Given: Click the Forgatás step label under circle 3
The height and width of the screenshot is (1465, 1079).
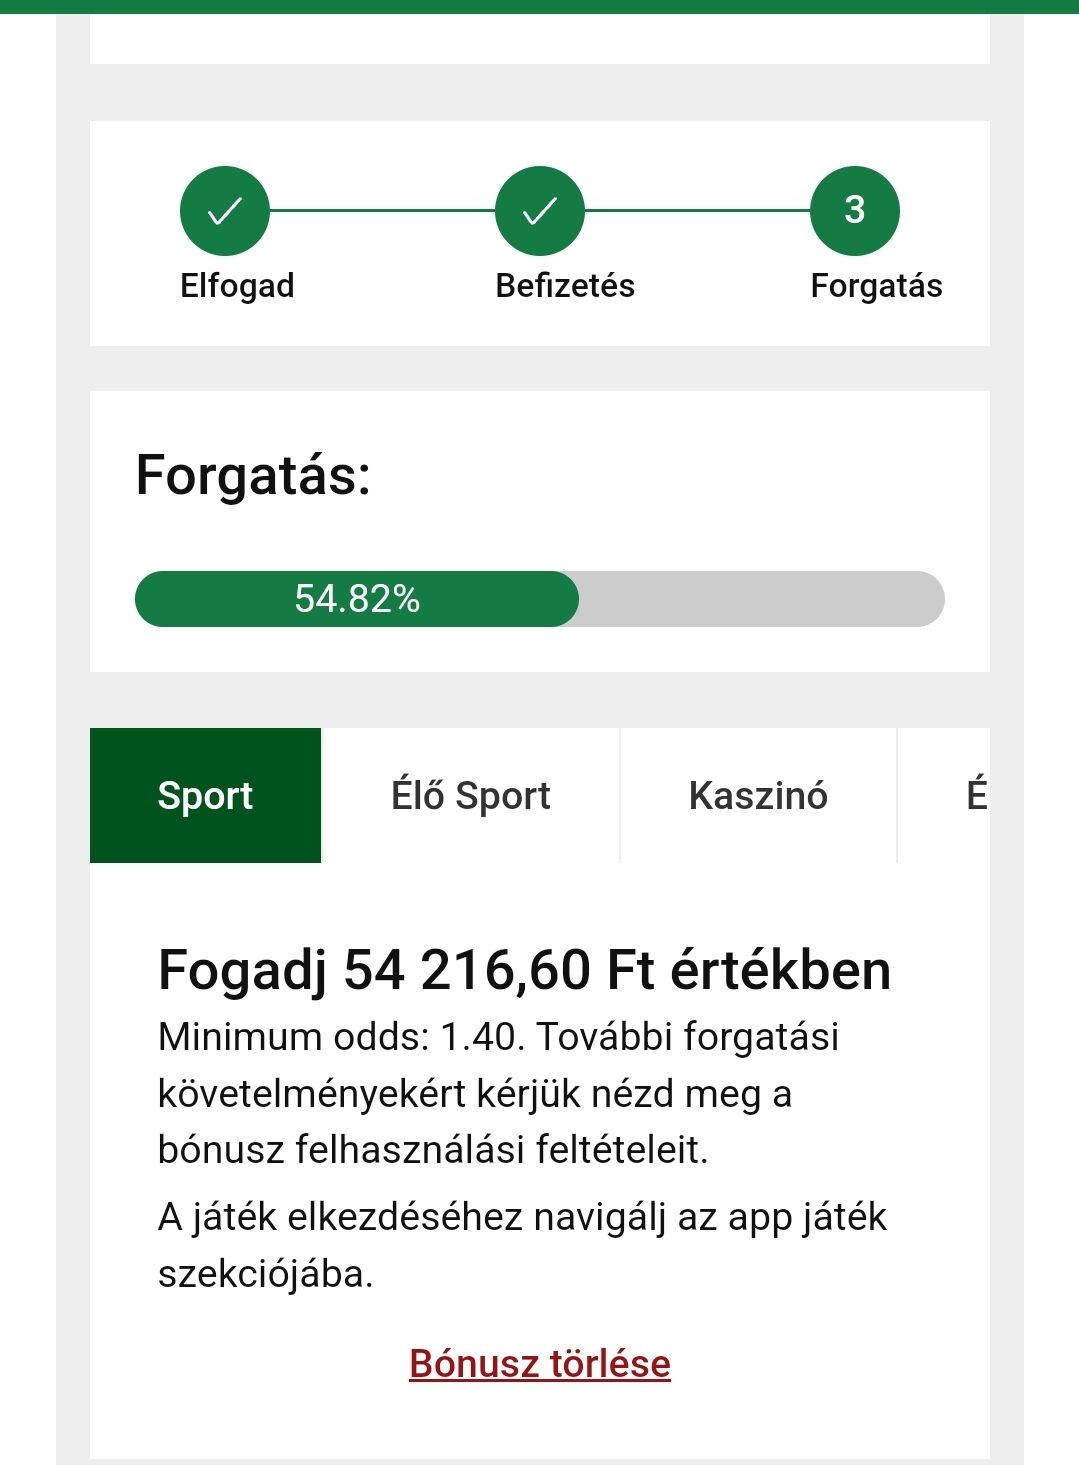Looking at the screenshot, I should [x=876, y=286].
